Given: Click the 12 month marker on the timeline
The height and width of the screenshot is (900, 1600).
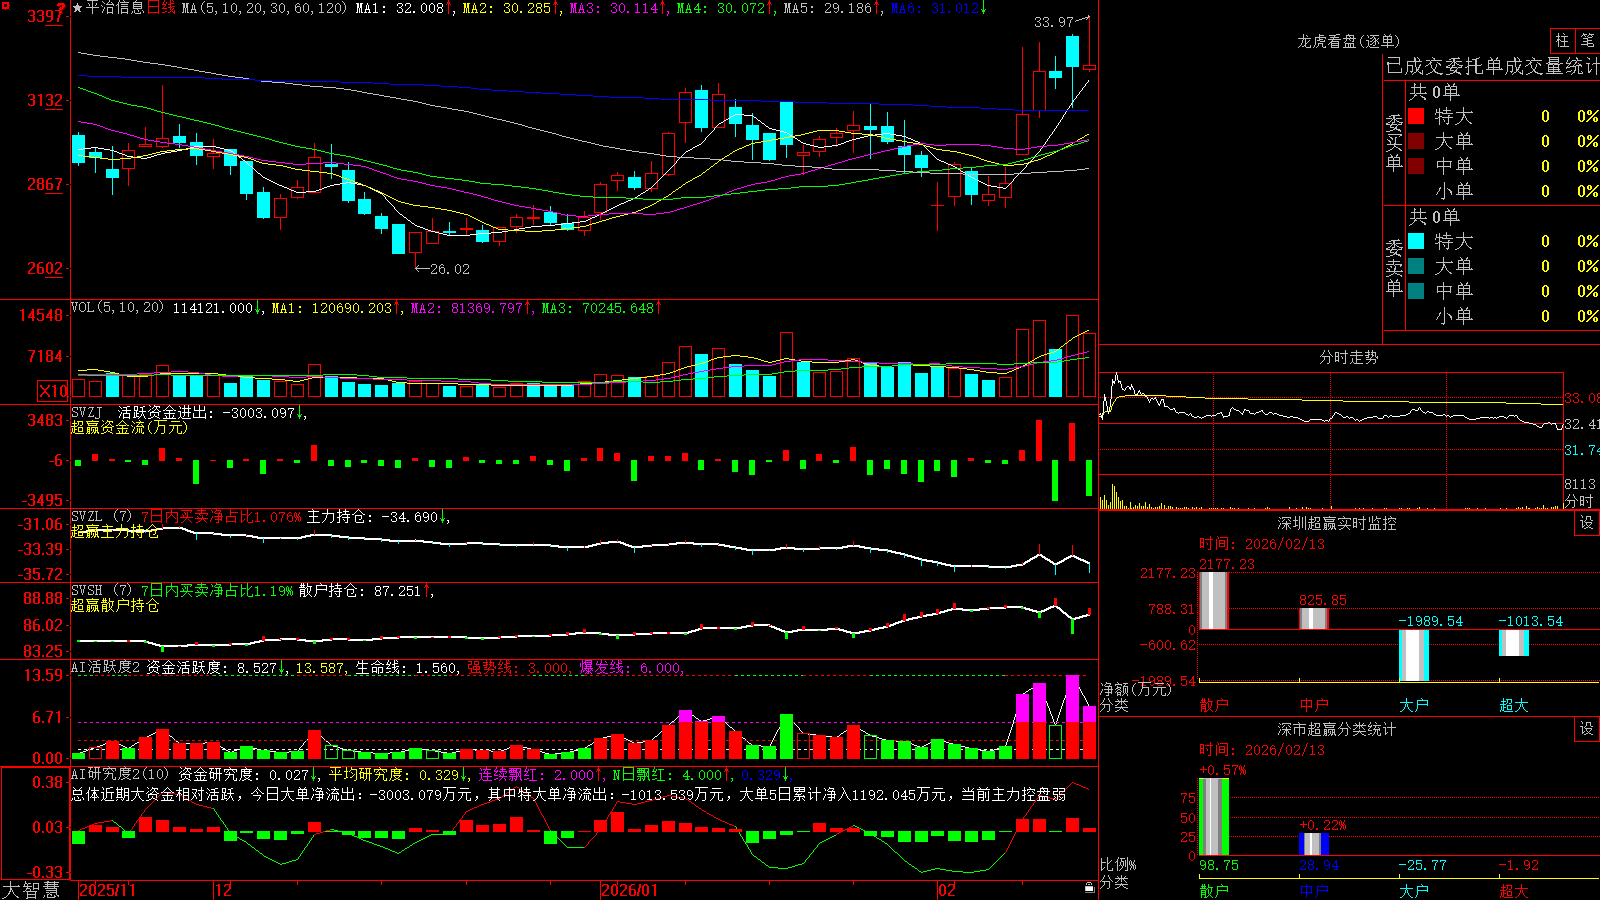Looking at the screenshot, I should [223, 890].
